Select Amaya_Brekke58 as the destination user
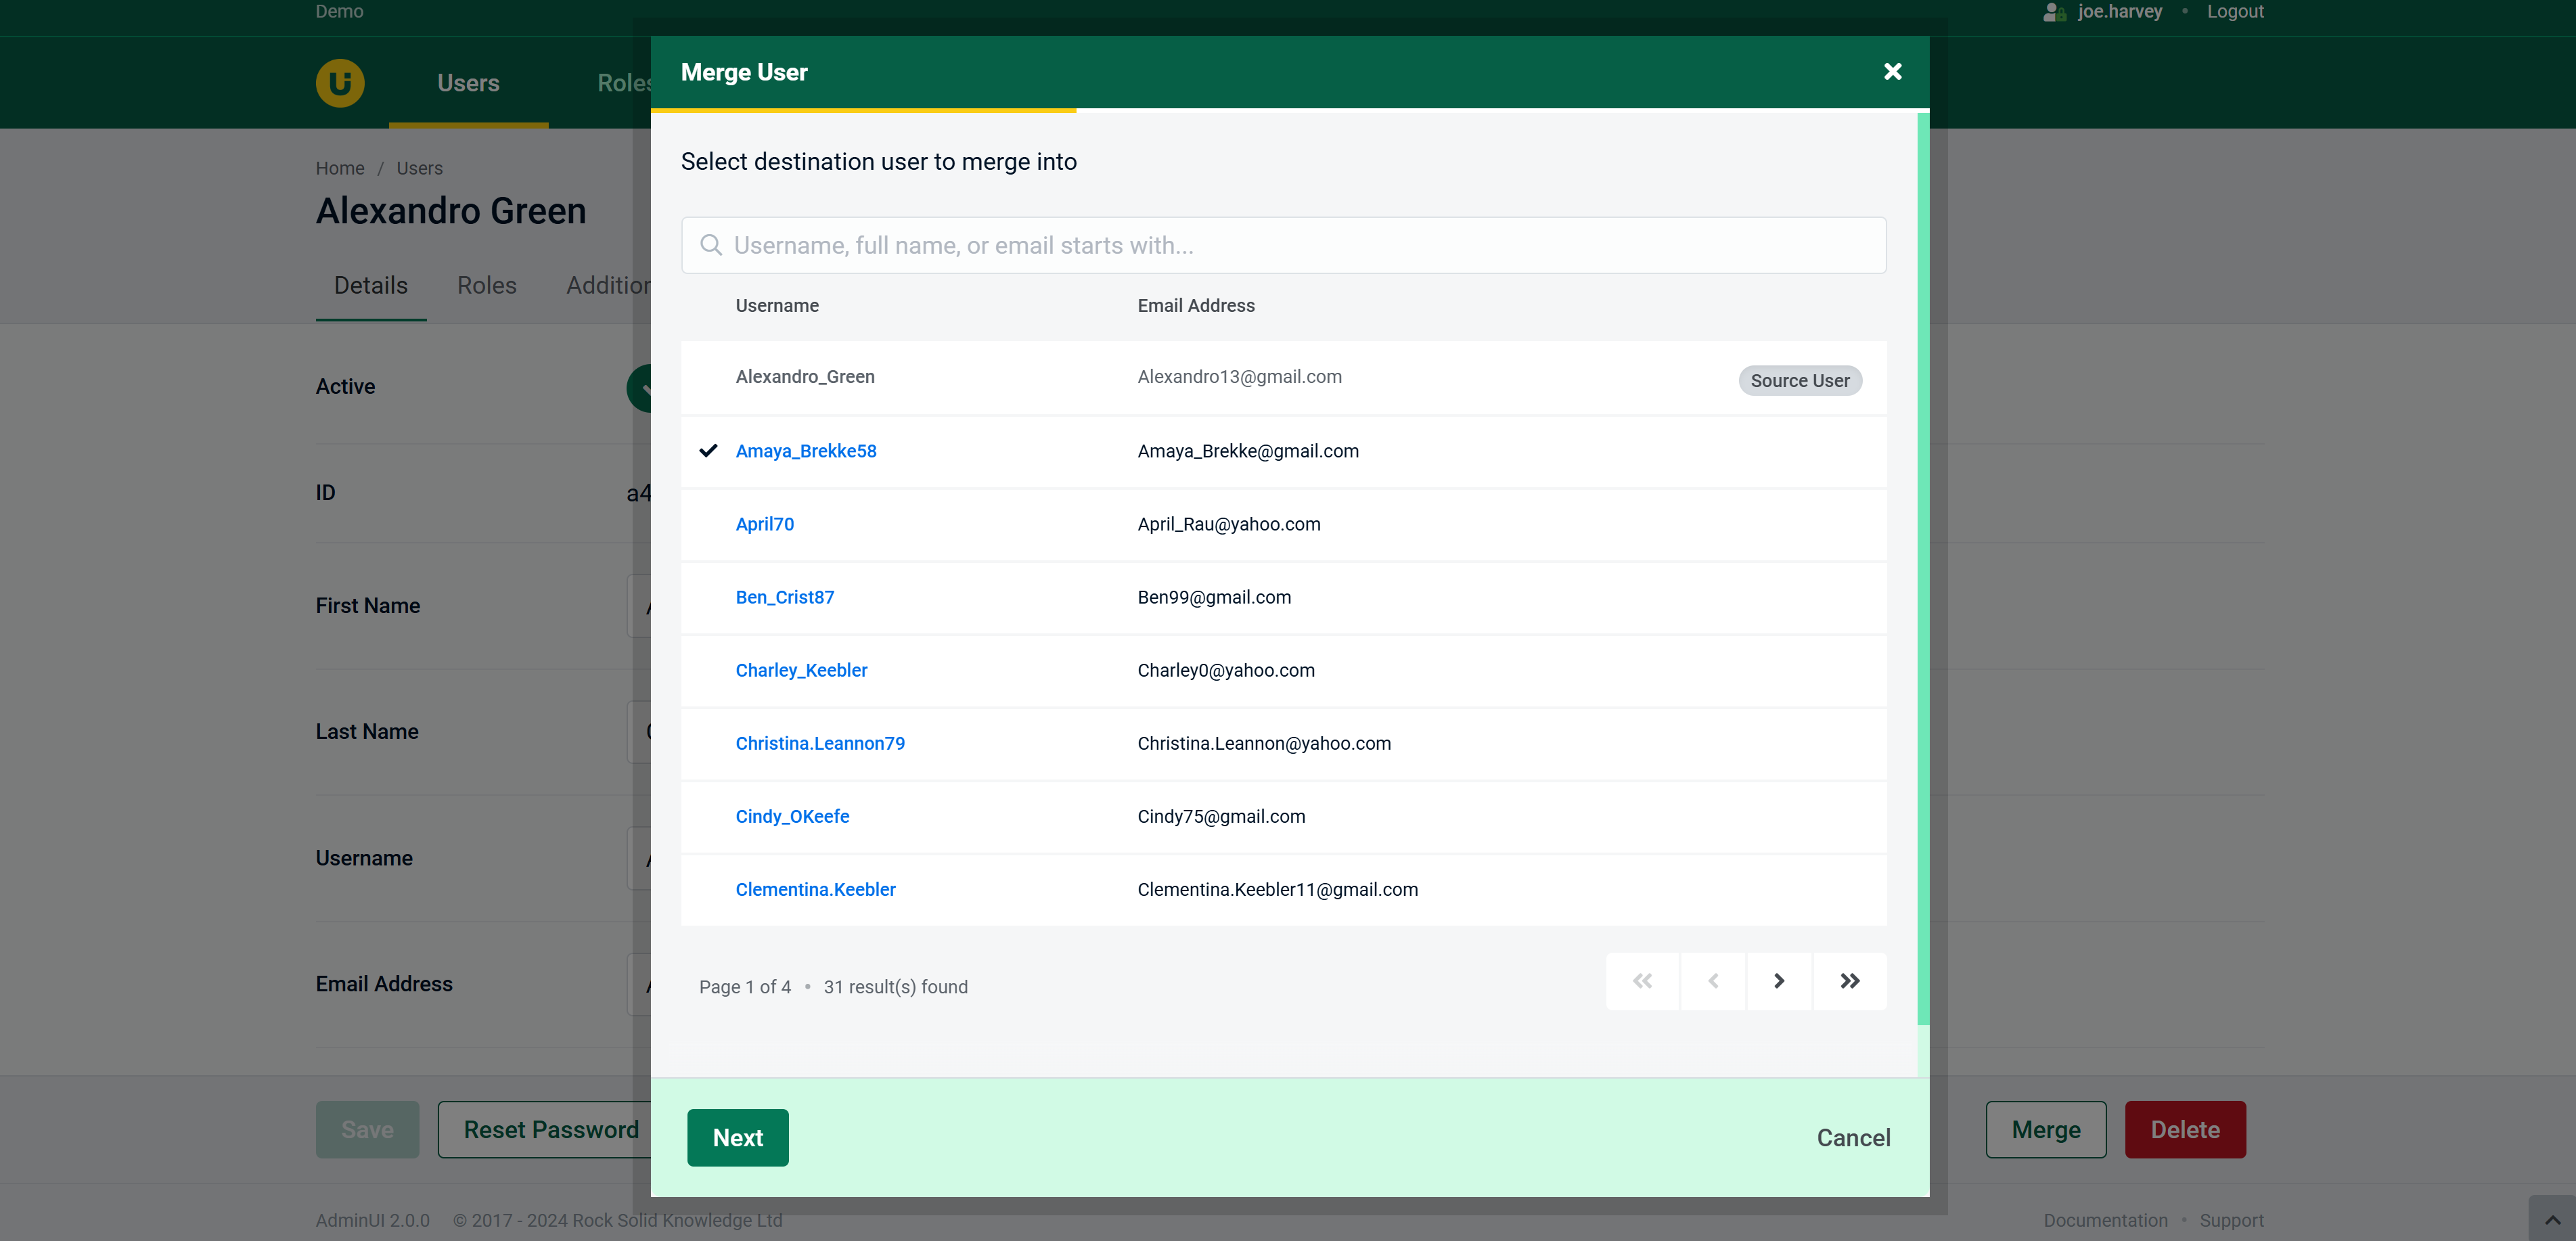Image resolution: width=2576 pixels, height=1241 pixels. pyautogui.click(x=806, y=451)
